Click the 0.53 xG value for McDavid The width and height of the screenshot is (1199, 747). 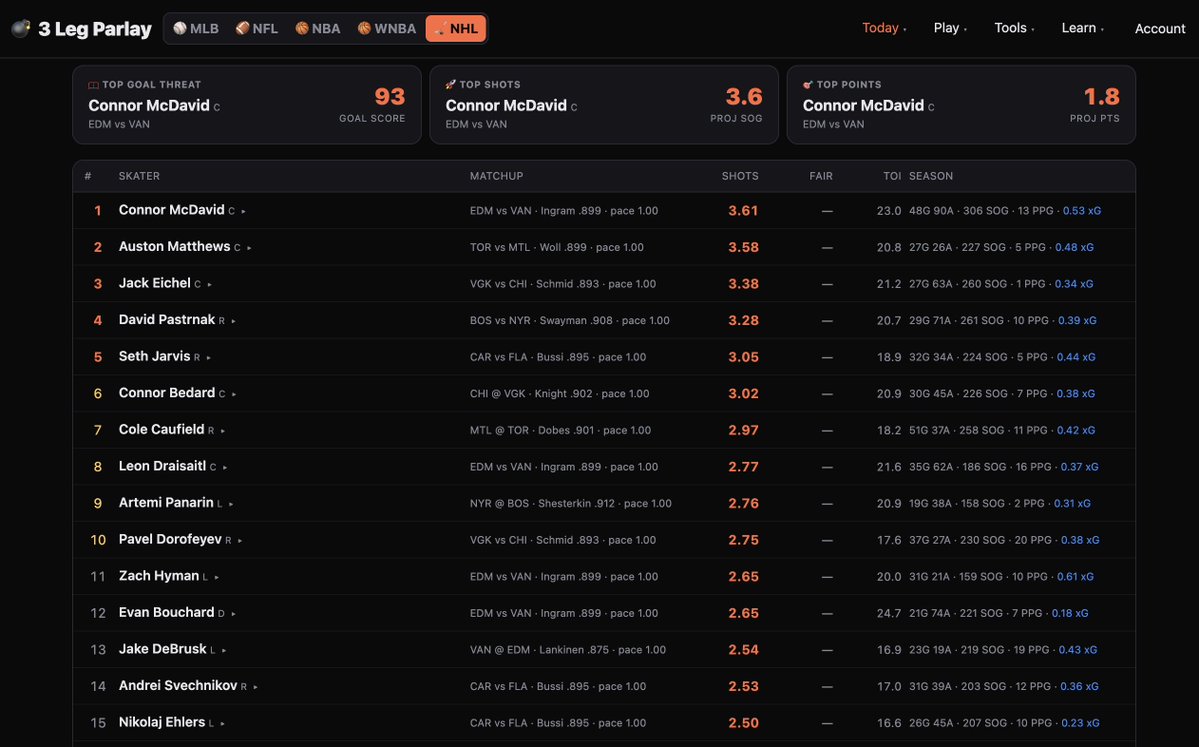pos(1082,211)
